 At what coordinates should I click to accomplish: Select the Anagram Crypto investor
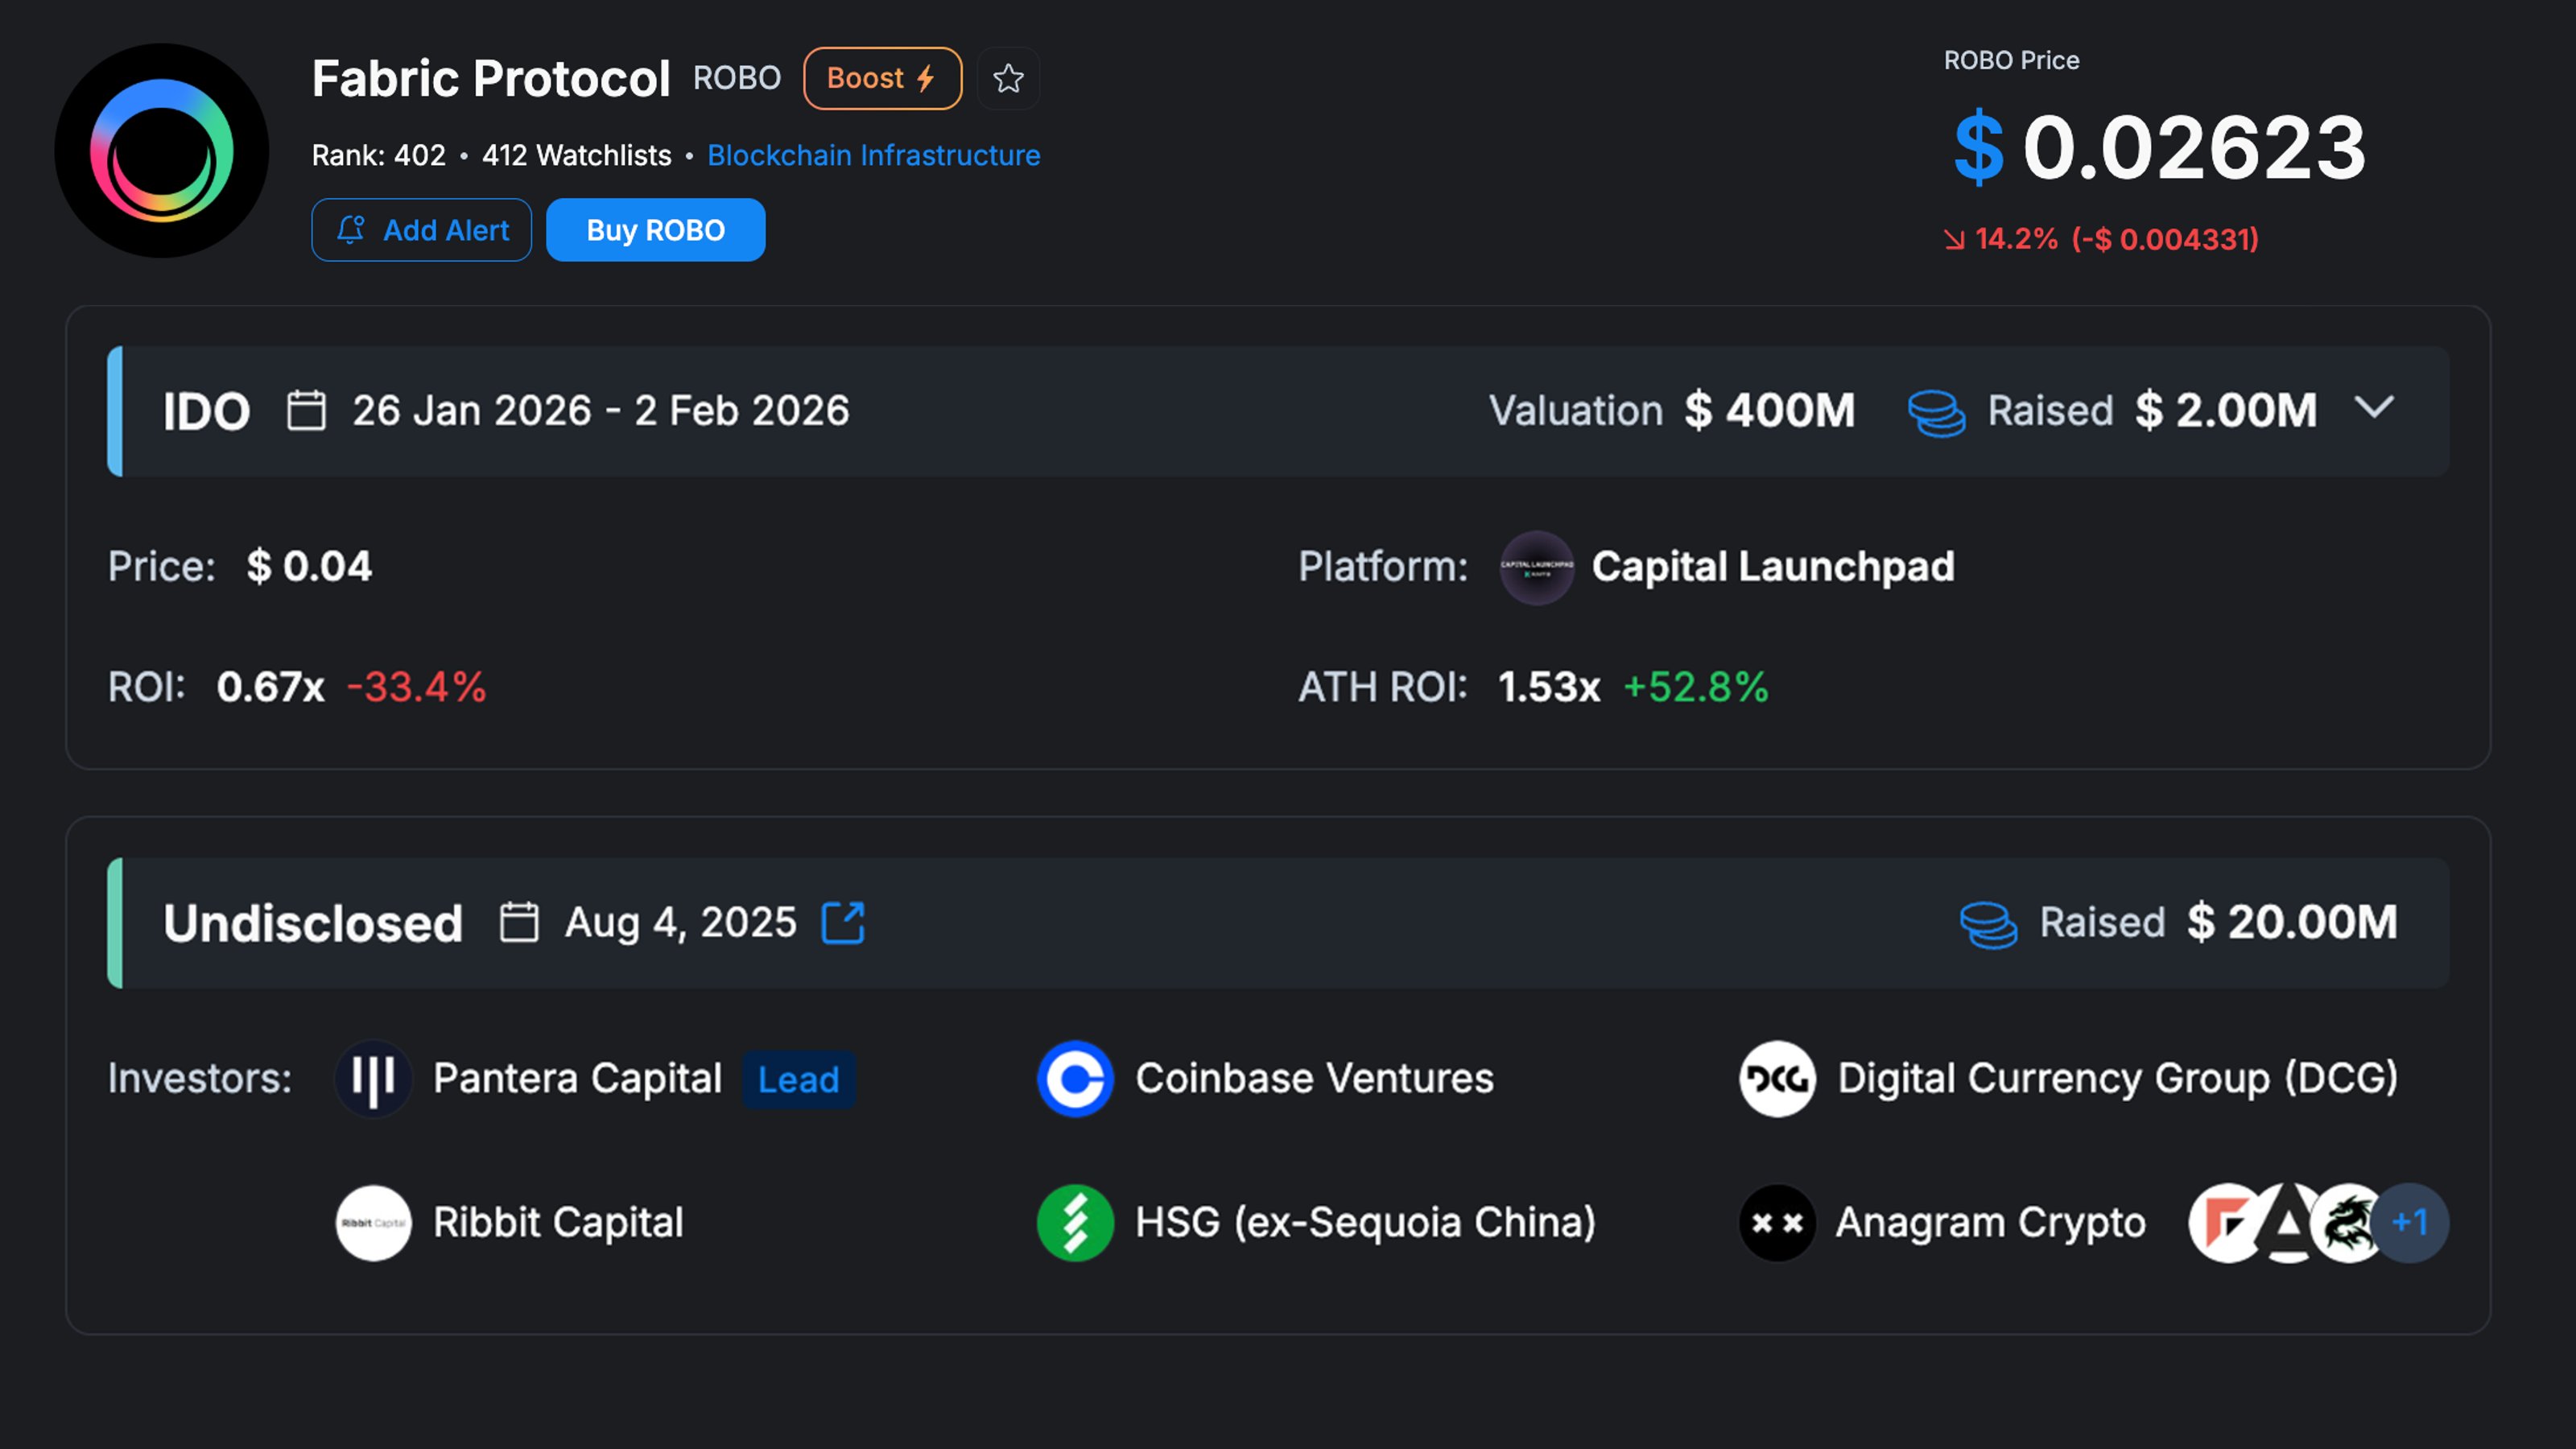(1990, 1222)
